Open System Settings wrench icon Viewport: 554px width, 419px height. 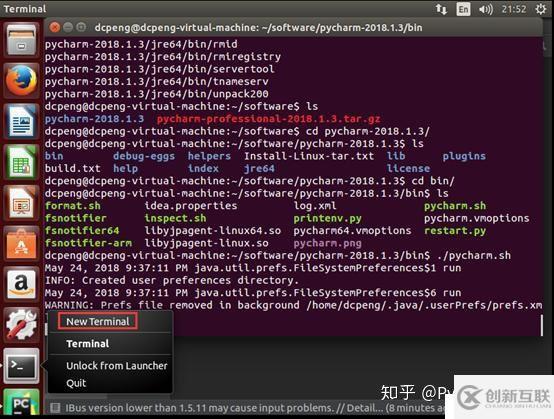pyautogui.click(x=21, y=325)
